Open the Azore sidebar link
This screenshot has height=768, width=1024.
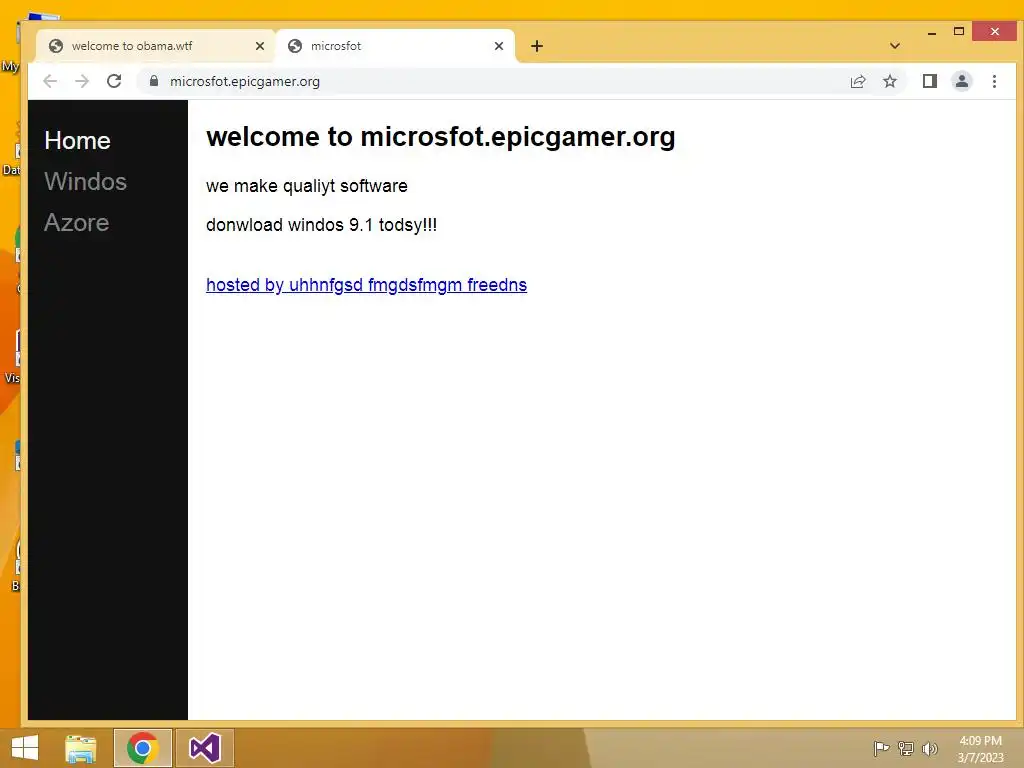pos(76,223)
